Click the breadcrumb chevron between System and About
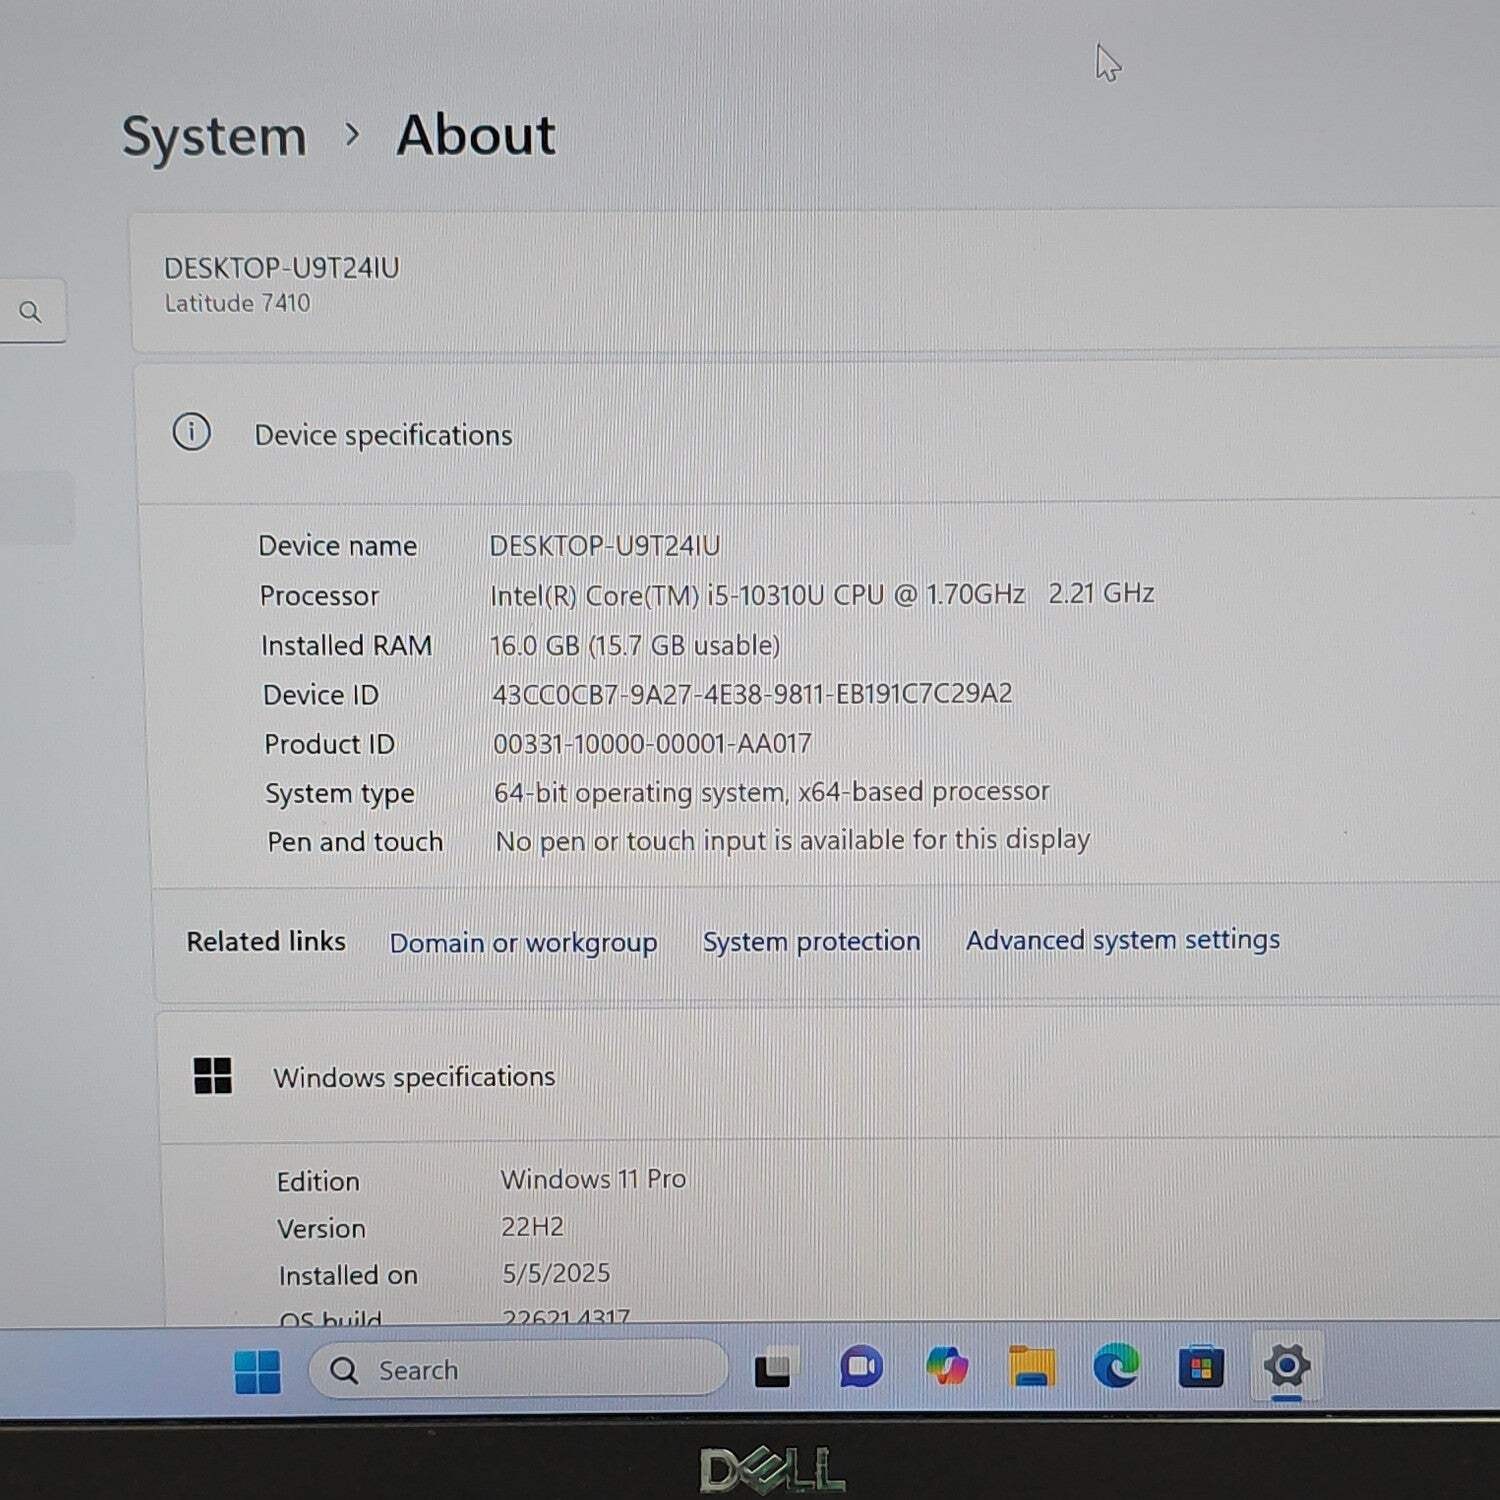The width and height of the screenshot is (1500, 1500). (352, 134)
